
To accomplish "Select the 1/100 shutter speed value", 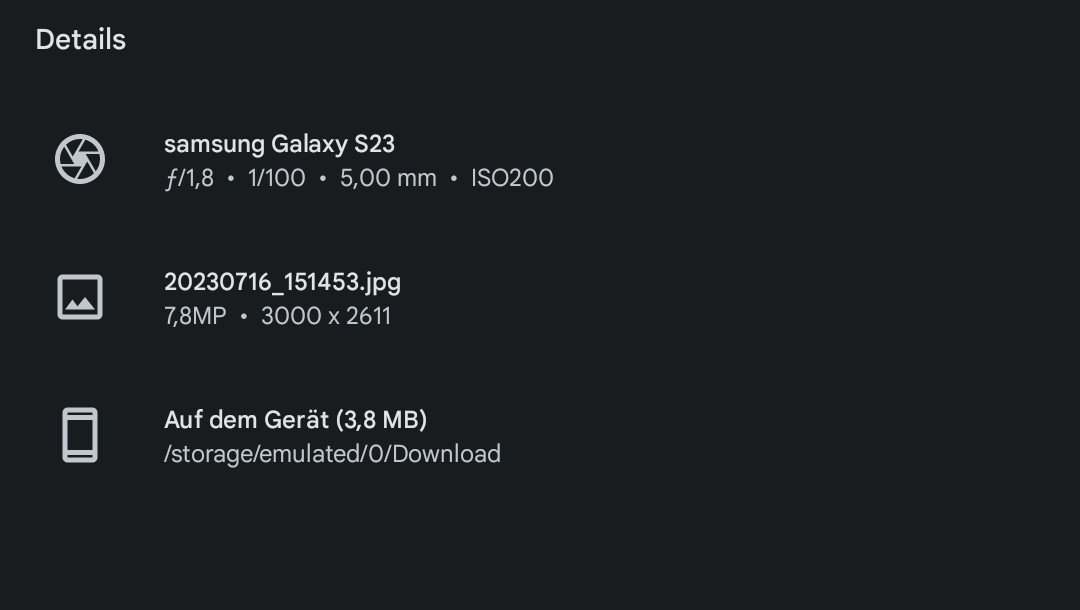I will pyautogui.click(x=277, y=179).
